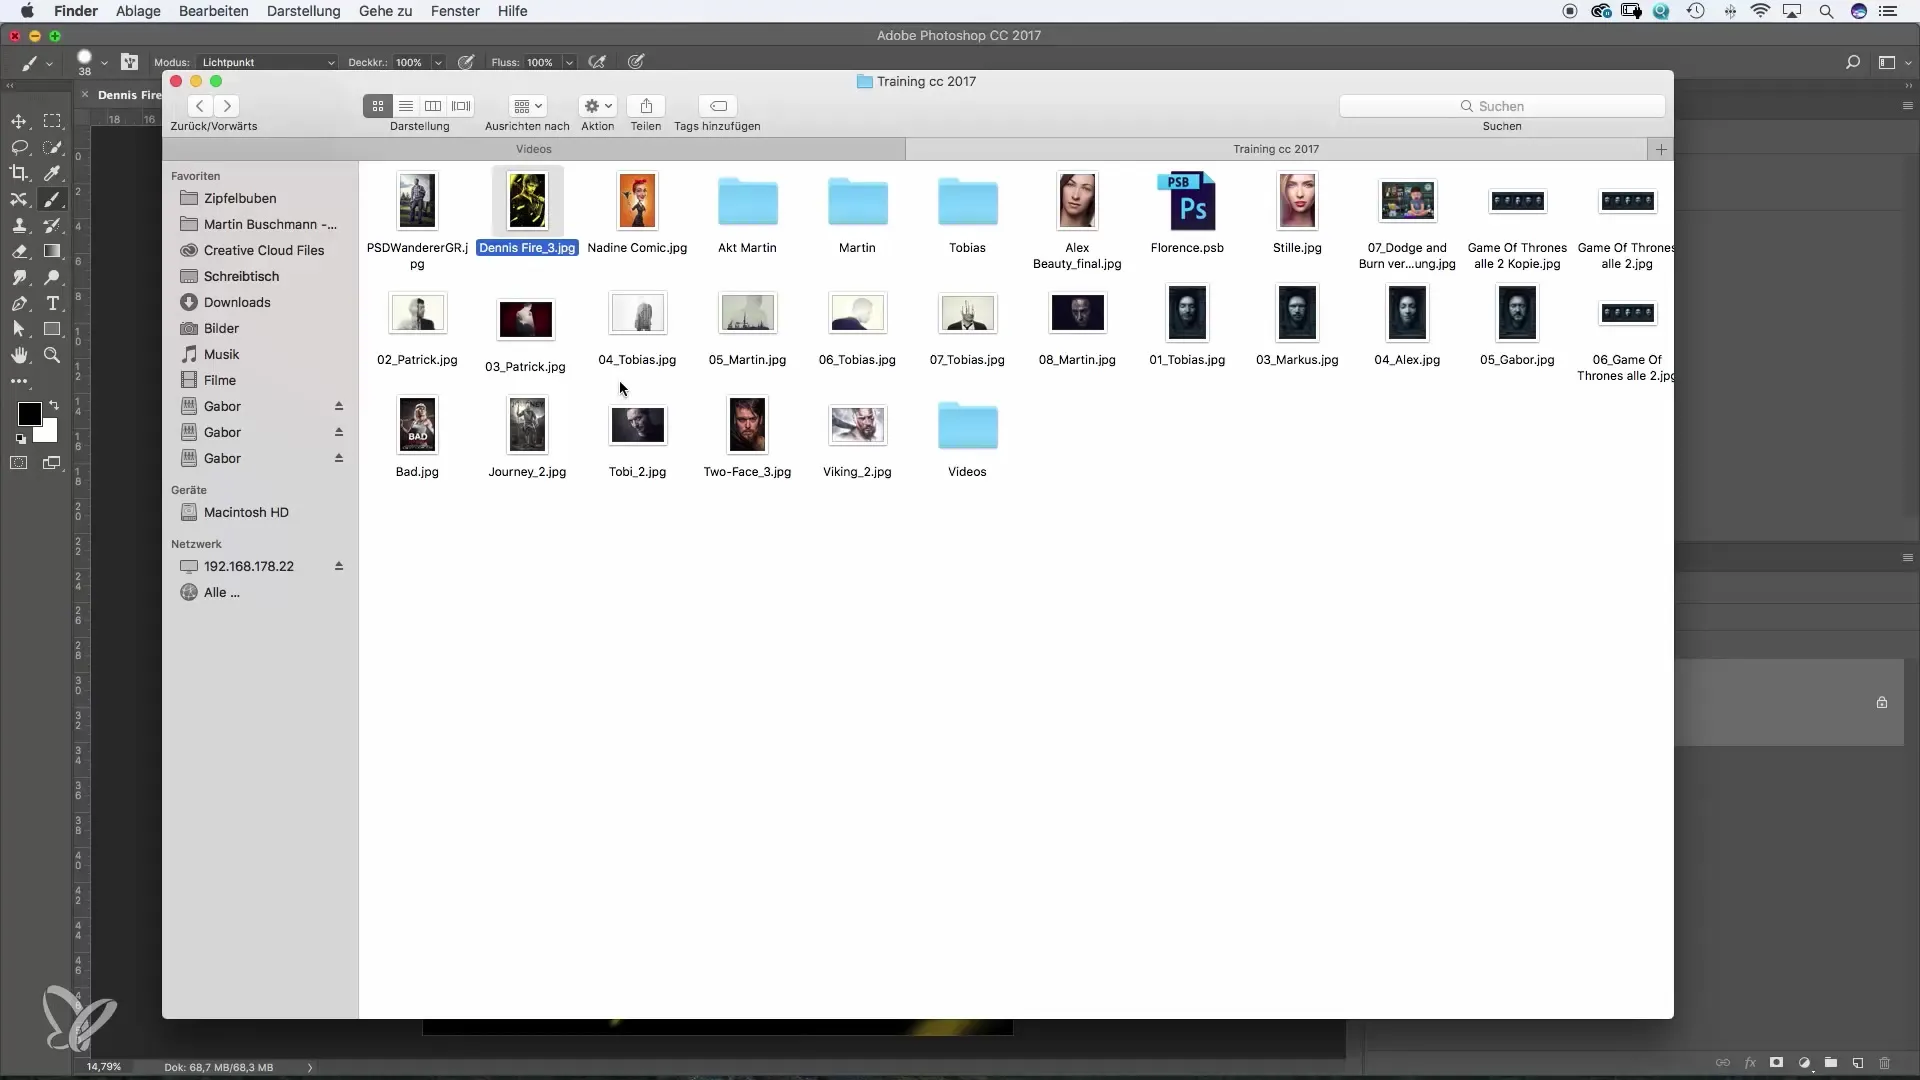Open the Modus Lichtpunkt blend mode dropdown
1920x1080 pixels.
[x=268, y=62]
